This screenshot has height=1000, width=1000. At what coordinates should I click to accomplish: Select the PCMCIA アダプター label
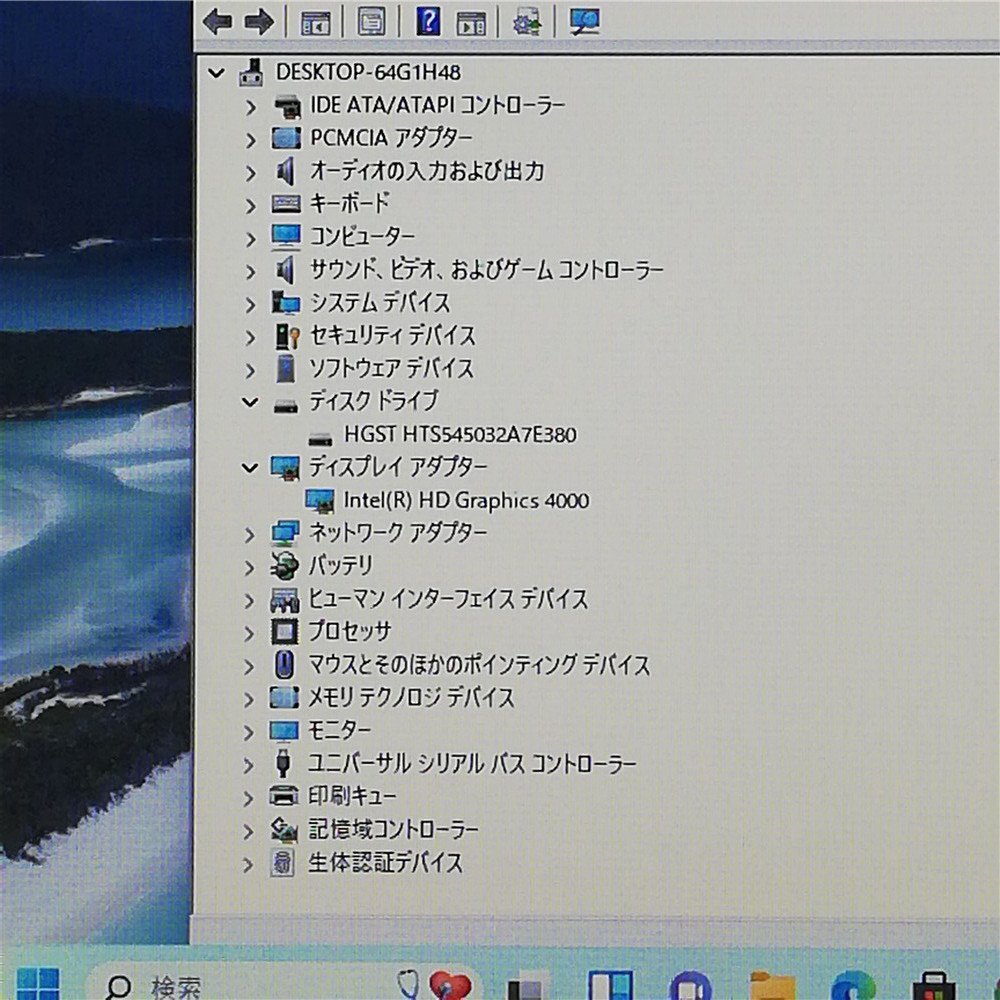(392, 138)
